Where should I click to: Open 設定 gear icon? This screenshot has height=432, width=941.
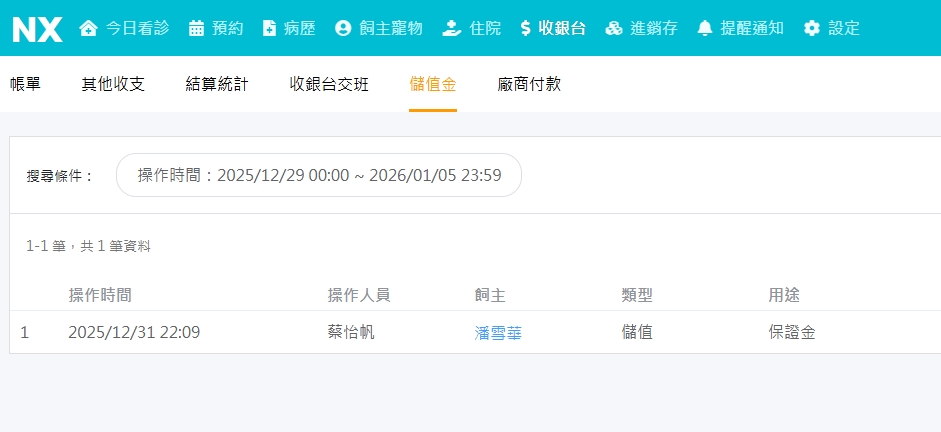pyautogui.click(x=812, y=29)
